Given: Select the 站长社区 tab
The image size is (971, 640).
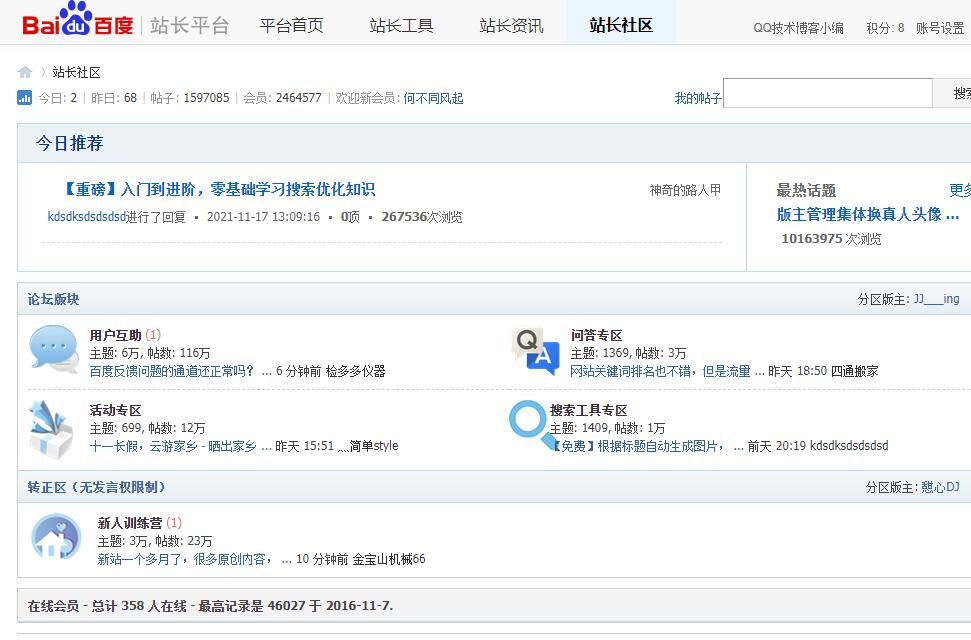Looking at the screenshot, I should pyautogui.click(x=621, y=25).
